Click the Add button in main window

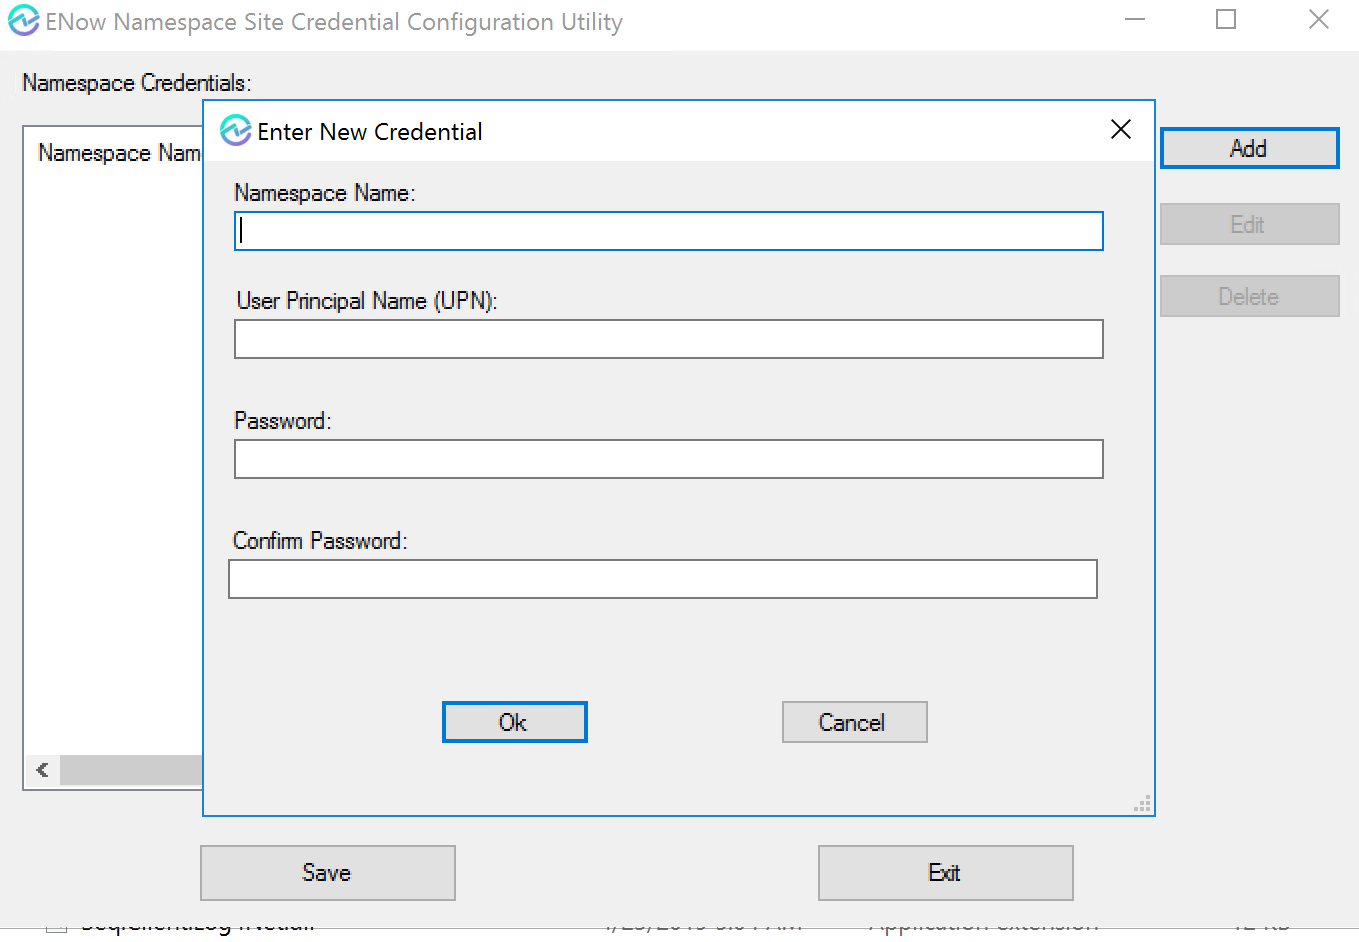1249,148
